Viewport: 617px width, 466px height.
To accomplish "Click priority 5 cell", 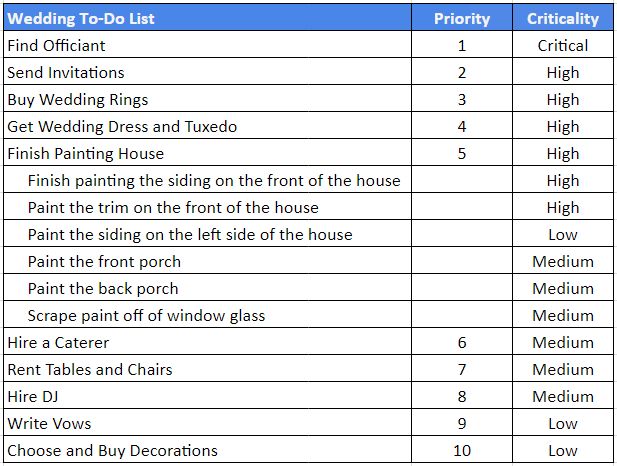I will click(x=462, y=153).
